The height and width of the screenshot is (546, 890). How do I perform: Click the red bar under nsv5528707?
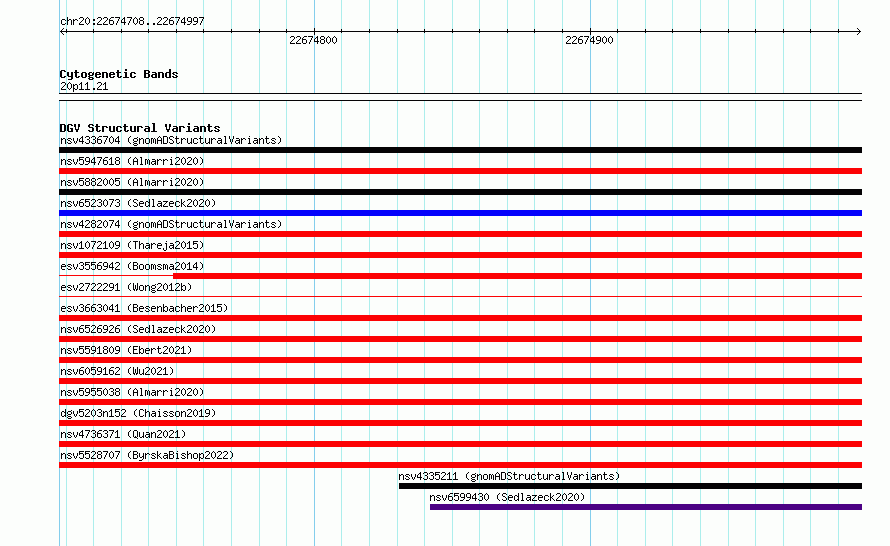coord(460,465)
